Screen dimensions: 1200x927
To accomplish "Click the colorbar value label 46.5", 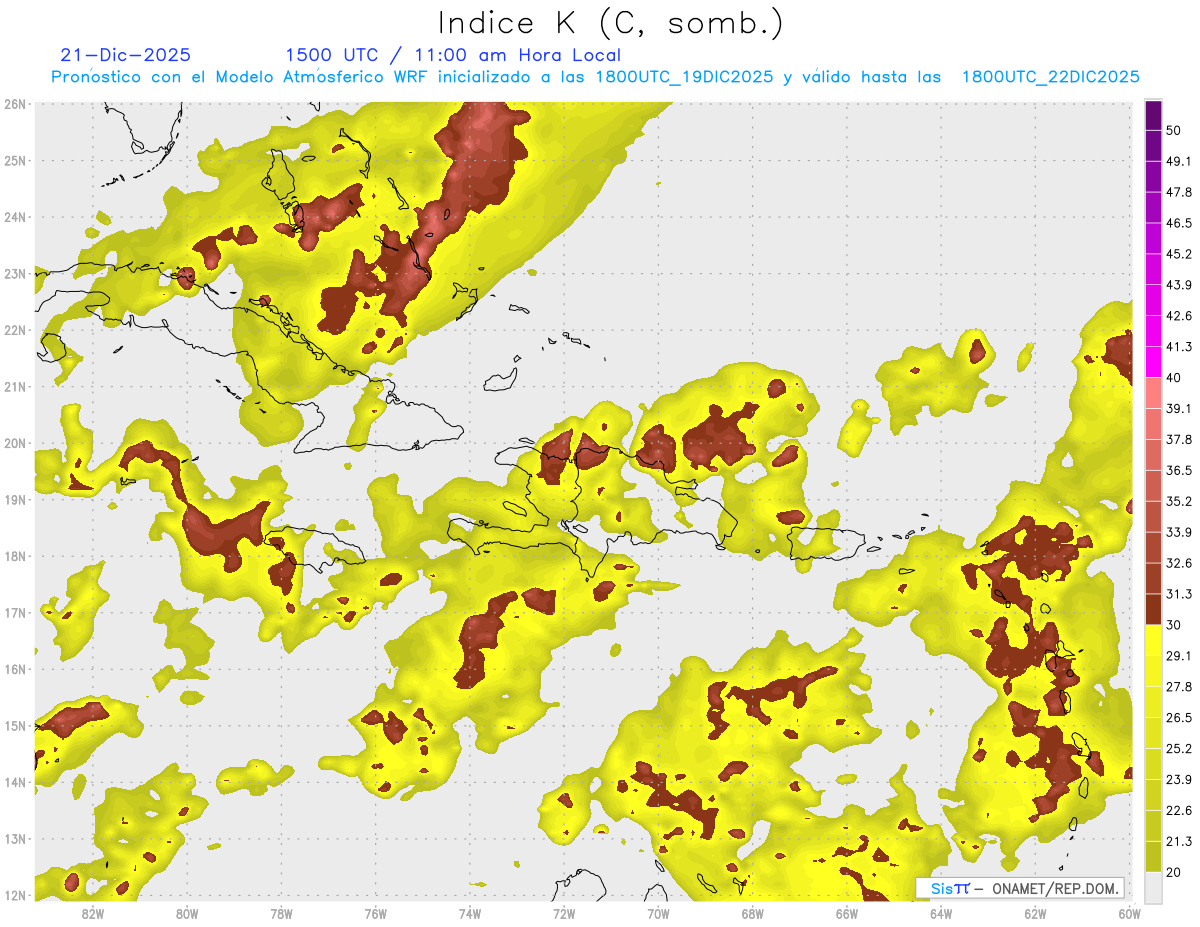I will pos(1179,223).
